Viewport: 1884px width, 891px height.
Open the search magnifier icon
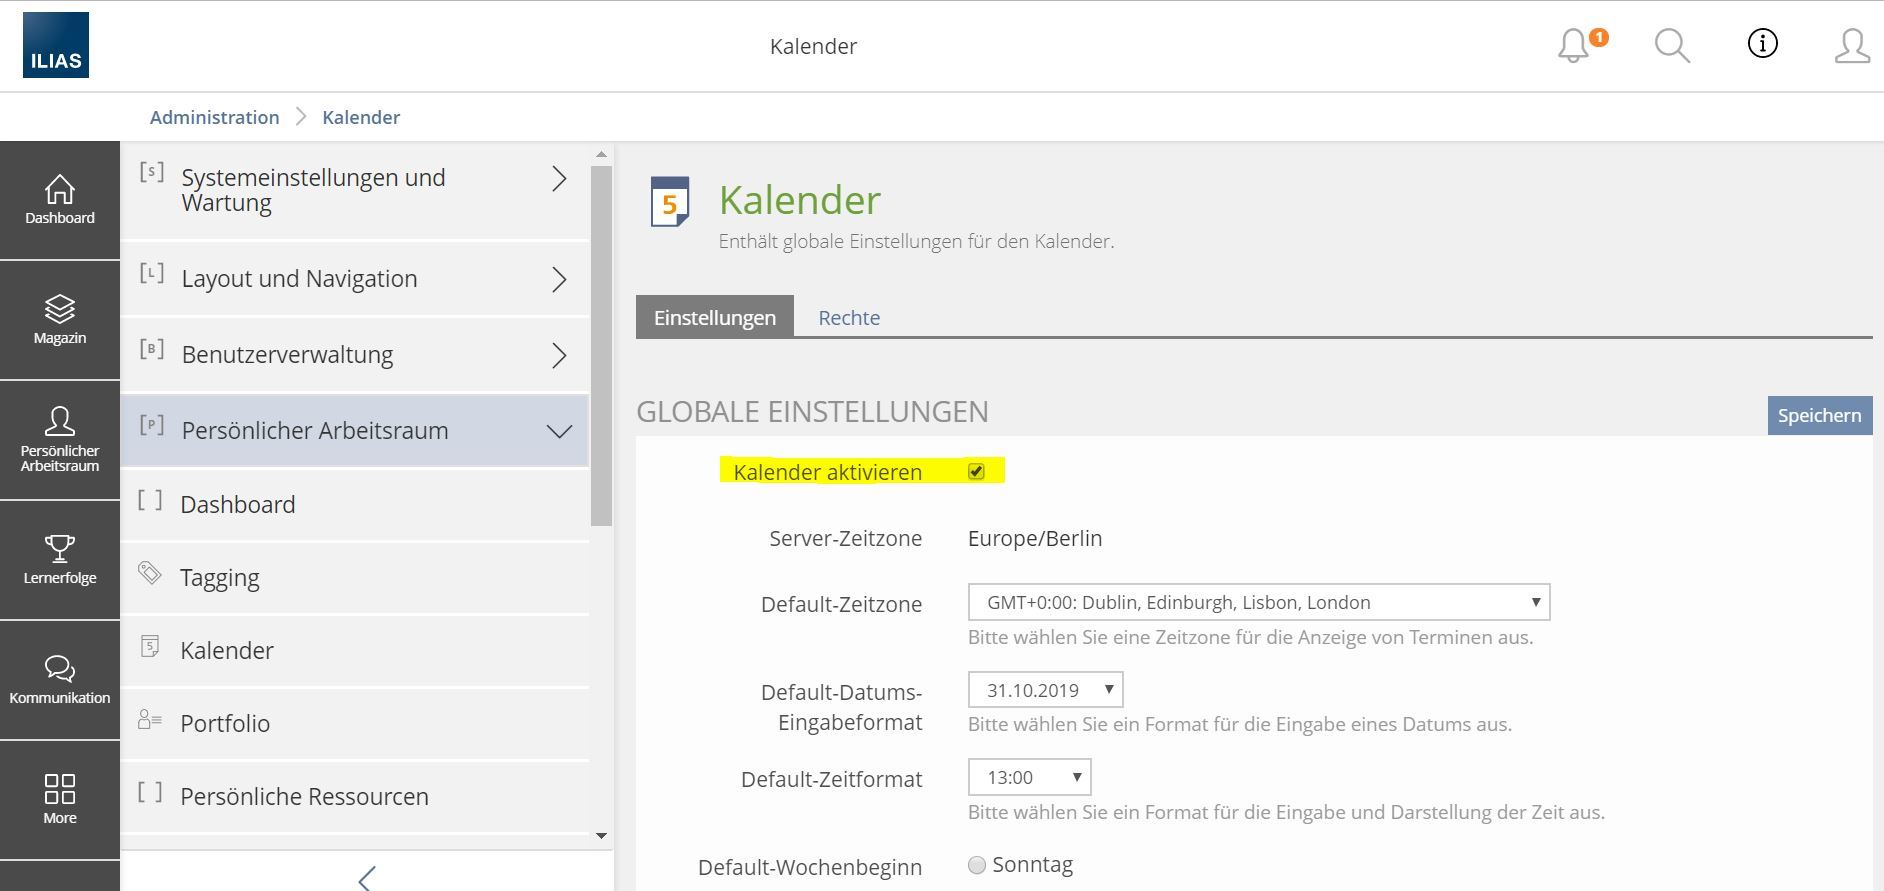(x=1671, y=46)
